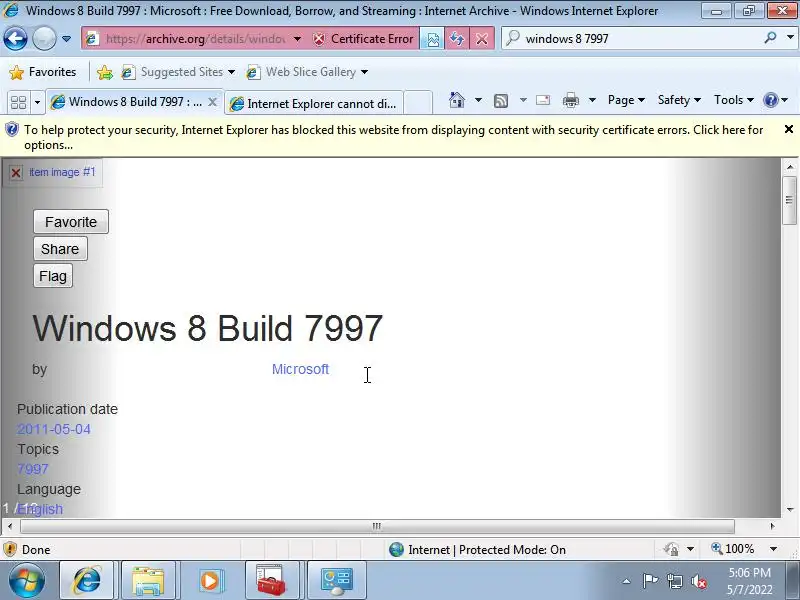Image resolution: width=800 pixels, height=600 pixels.
Task: Open the Safety menu
Action: 679,100
